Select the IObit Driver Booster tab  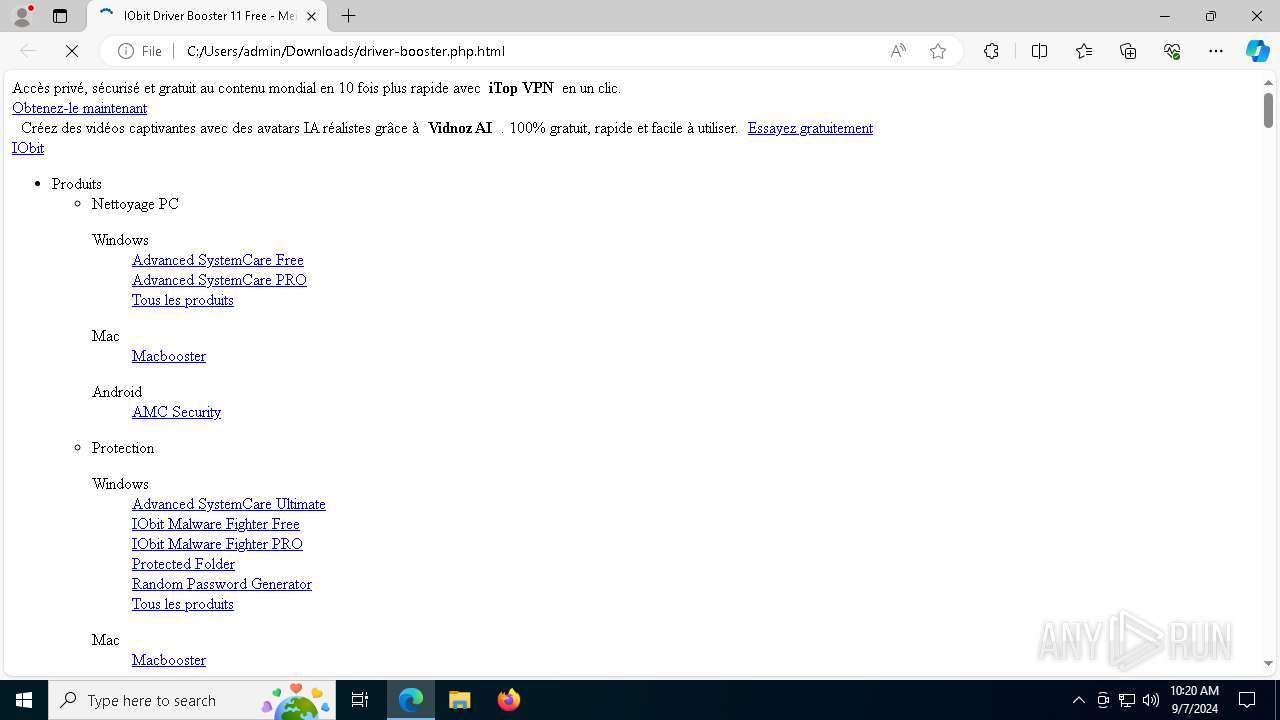pos(208,16)
